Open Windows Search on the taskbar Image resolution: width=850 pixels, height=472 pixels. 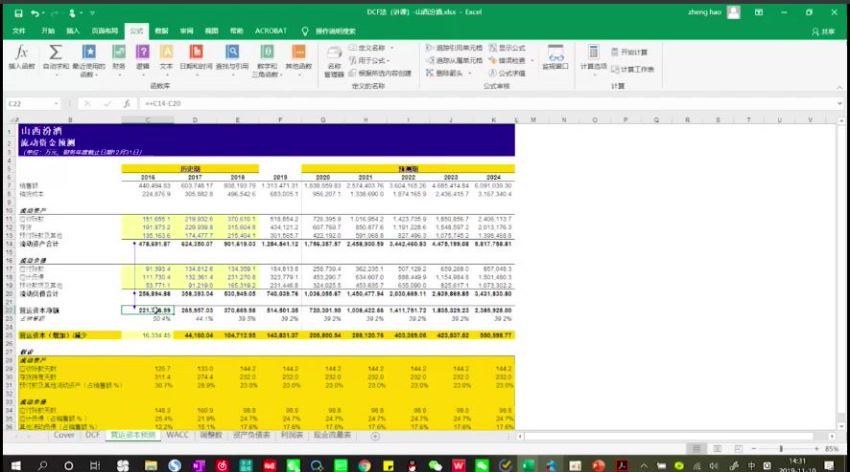coord(42,465)
